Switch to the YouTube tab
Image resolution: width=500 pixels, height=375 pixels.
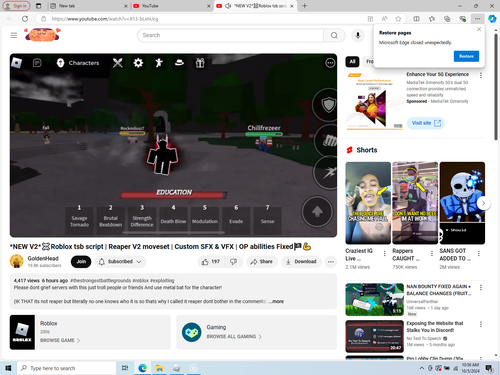click(x=171, y=6)
